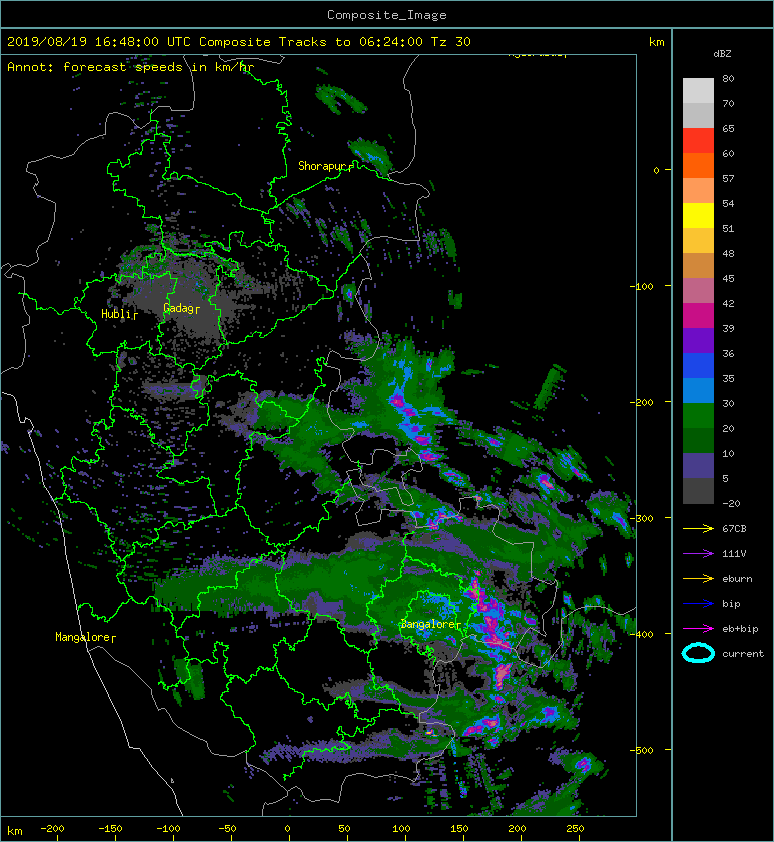Click the 'Composite_Image' title text

coord(387,15)
